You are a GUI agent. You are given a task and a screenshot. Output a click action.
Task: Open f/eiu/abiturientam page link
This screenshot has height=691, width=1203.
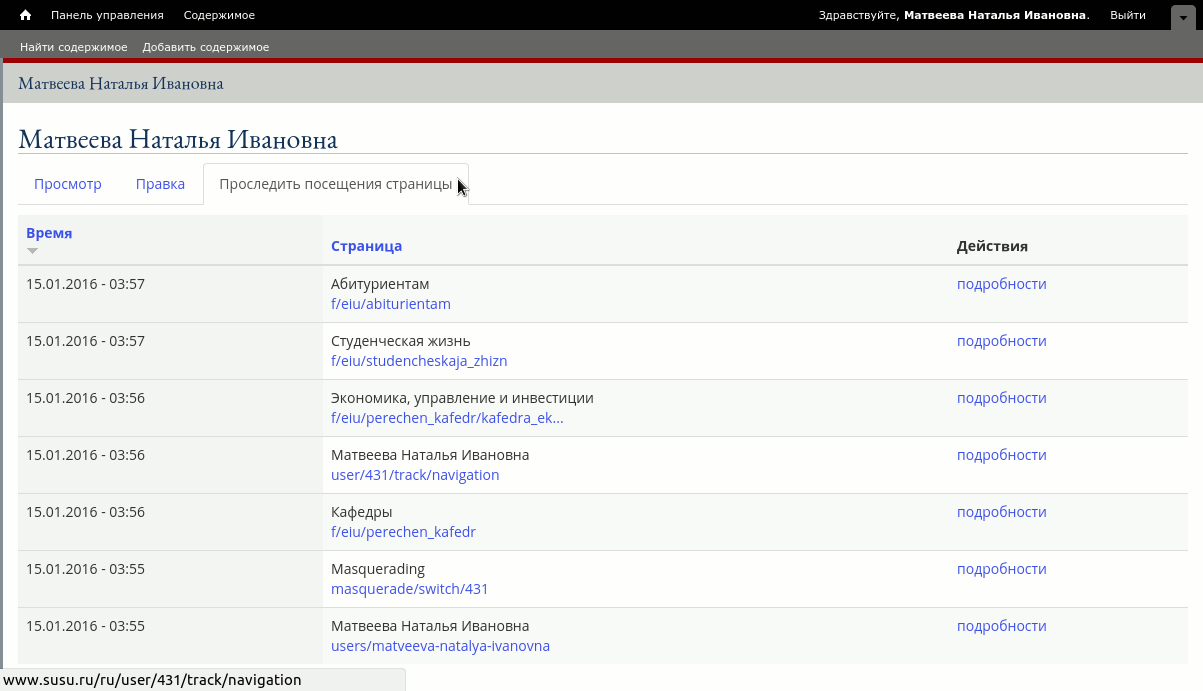coord(390,304)
